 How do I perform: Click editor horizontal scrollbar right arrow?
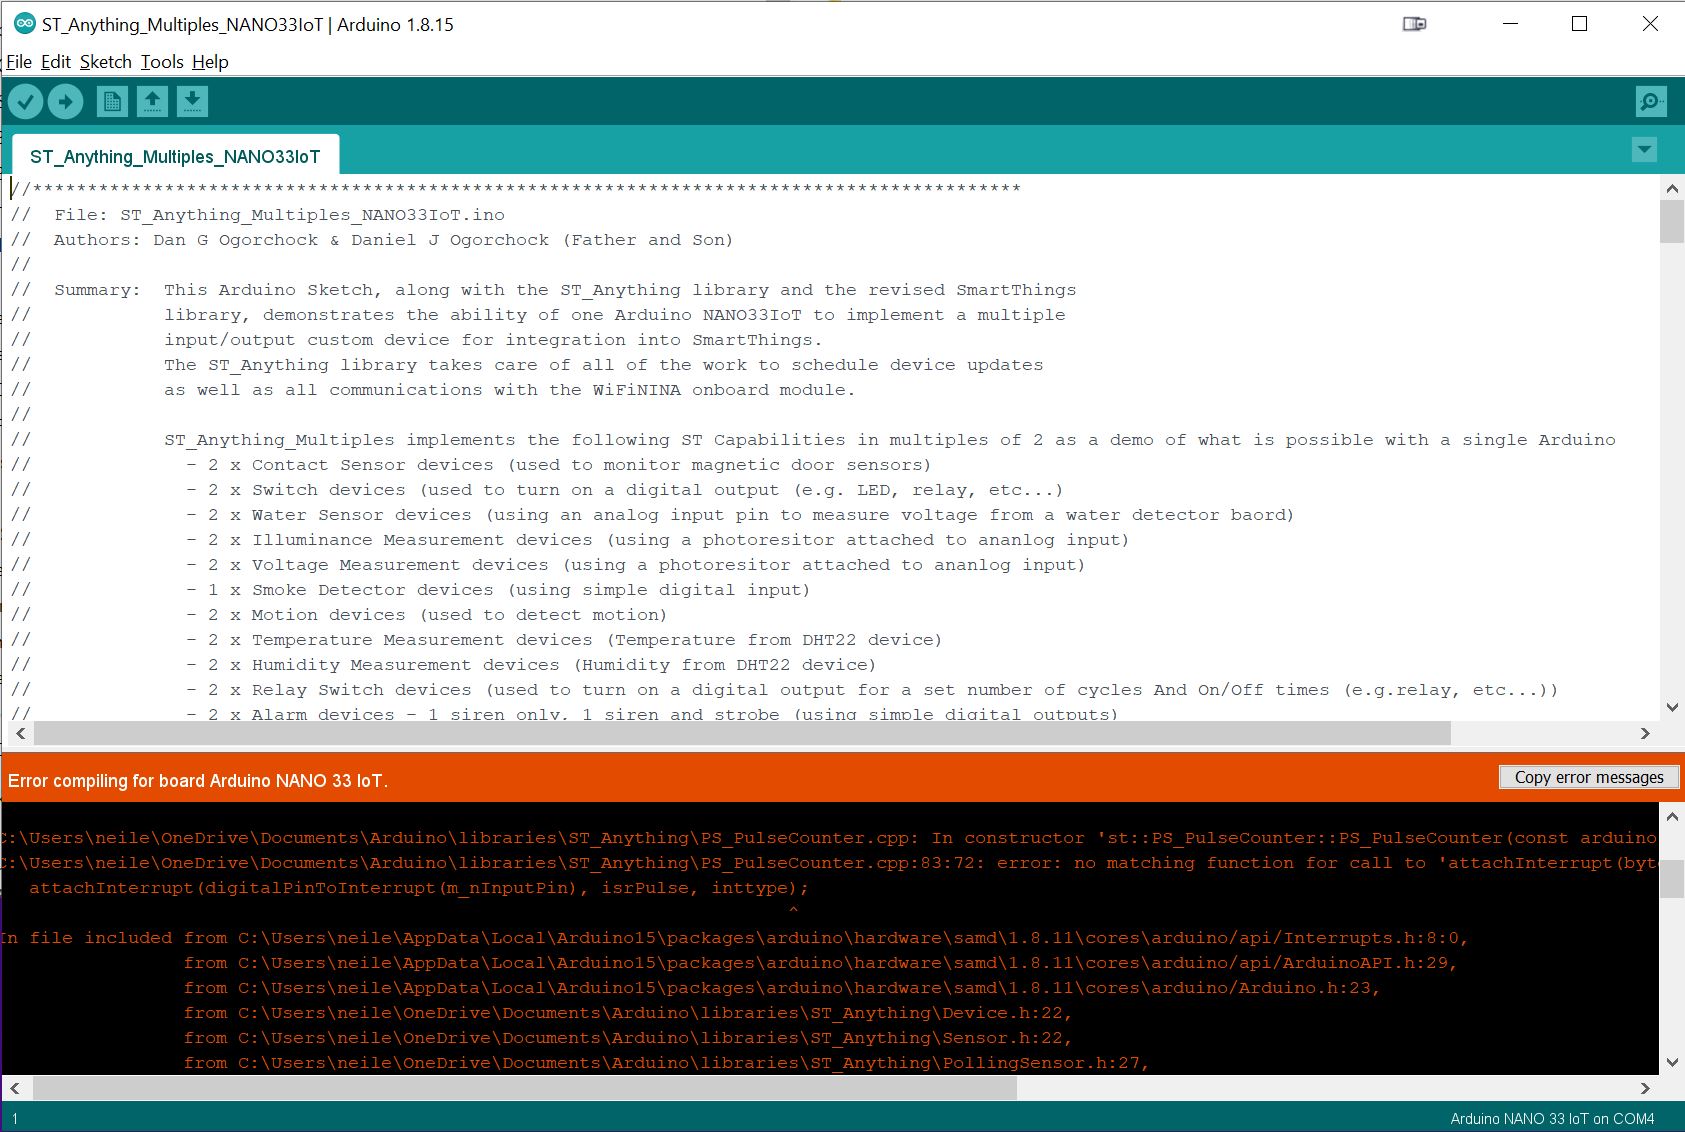1646,734
